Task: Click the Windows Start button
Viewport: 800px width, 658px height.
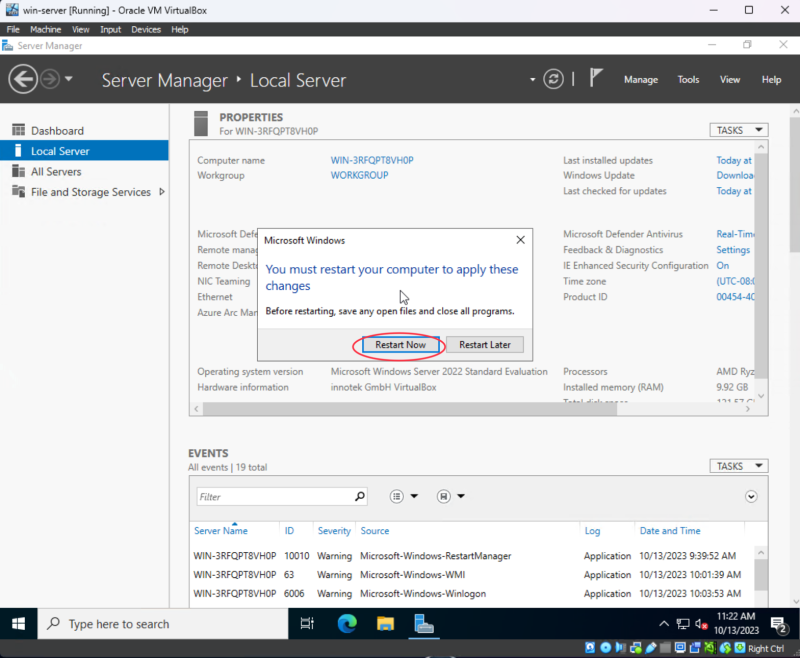Action: (x=18, y=624)
